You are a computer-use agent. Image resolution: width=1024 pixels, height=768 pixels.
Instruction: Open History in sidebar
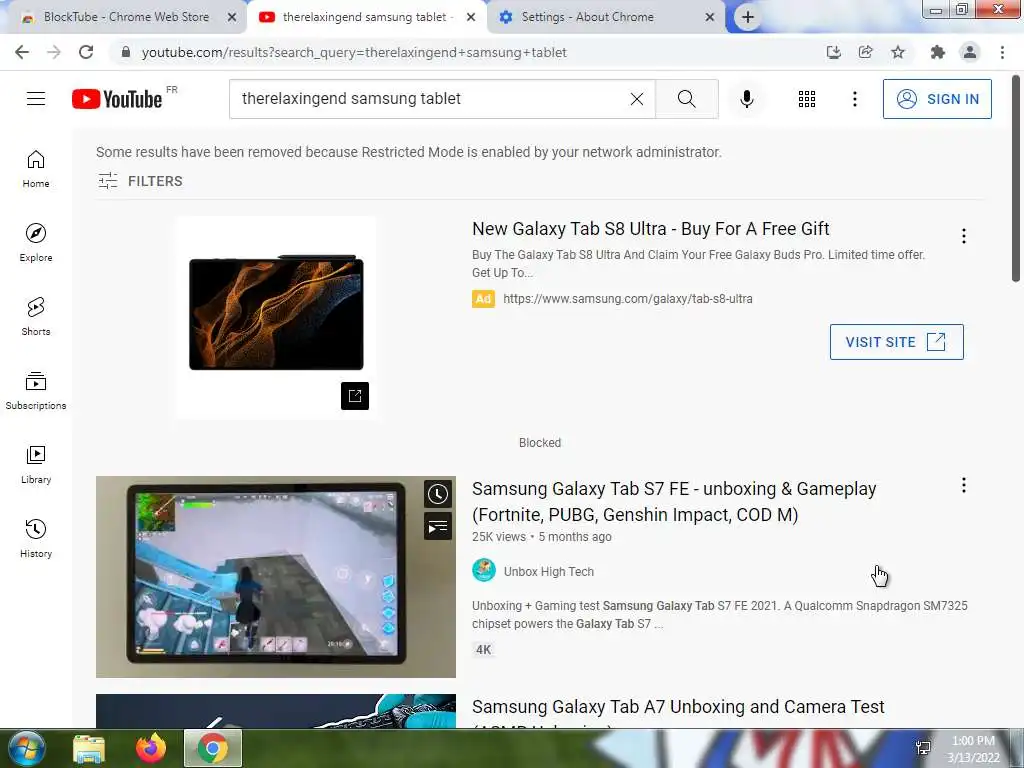click(36, 538)
